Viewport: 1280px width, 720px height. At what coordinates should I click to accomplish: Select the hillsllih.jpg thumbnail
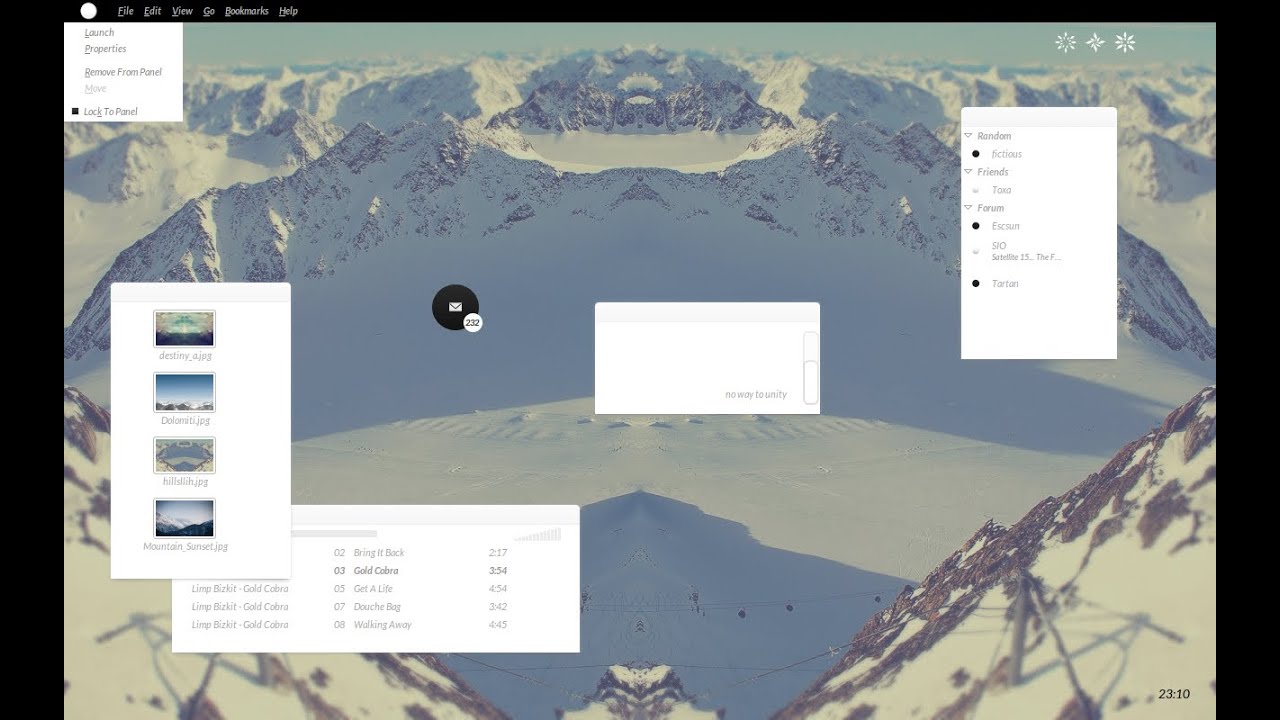[x=184, y=456]
